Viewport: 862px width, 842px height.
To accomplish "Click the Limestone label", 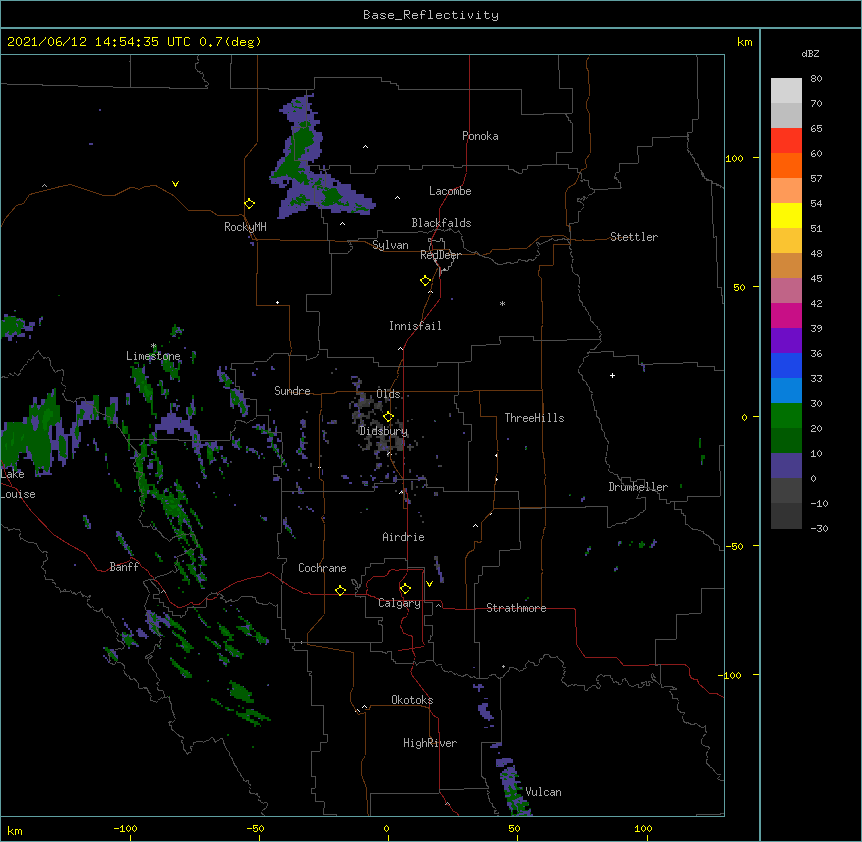I will pyautogui.click(x=153, y=356).
